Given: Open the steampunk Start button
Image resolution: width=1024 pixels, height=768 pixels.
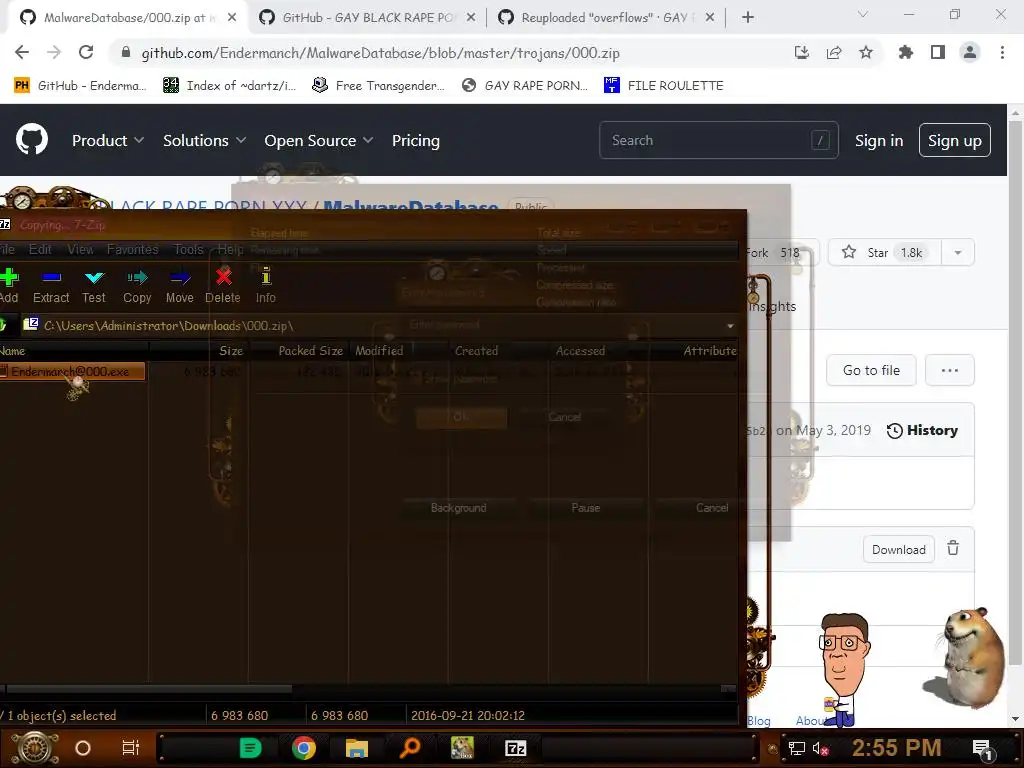Looking at the screenshot, I should (x=35, y=748).
